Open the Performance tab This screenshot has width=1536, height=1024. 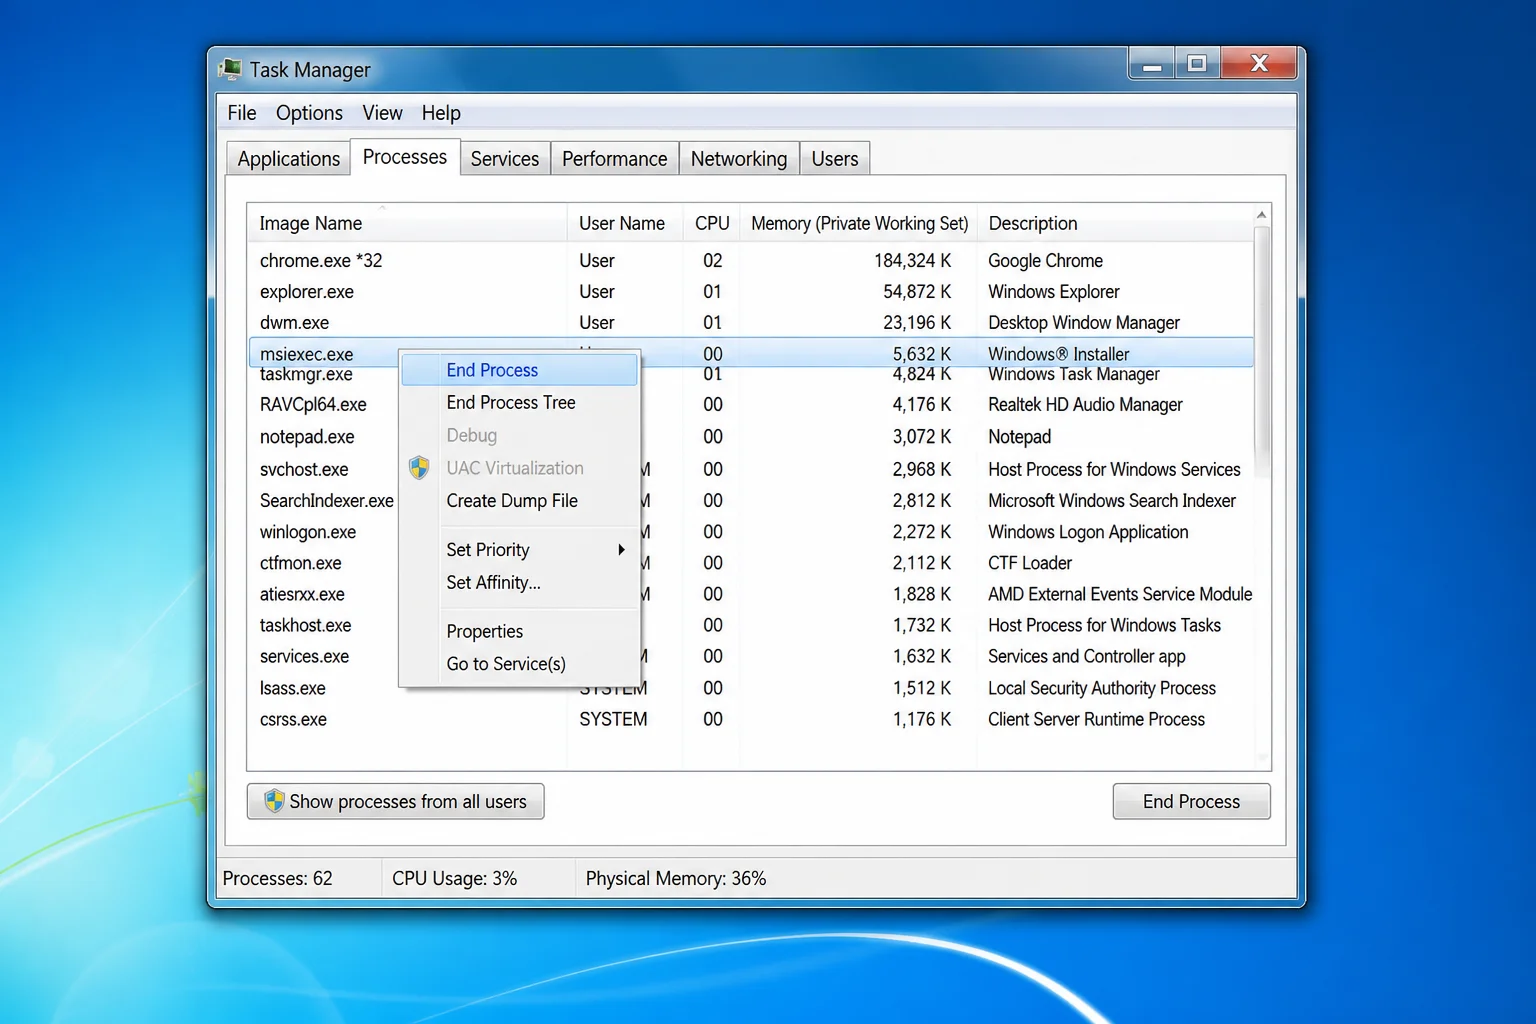point(614,159)
